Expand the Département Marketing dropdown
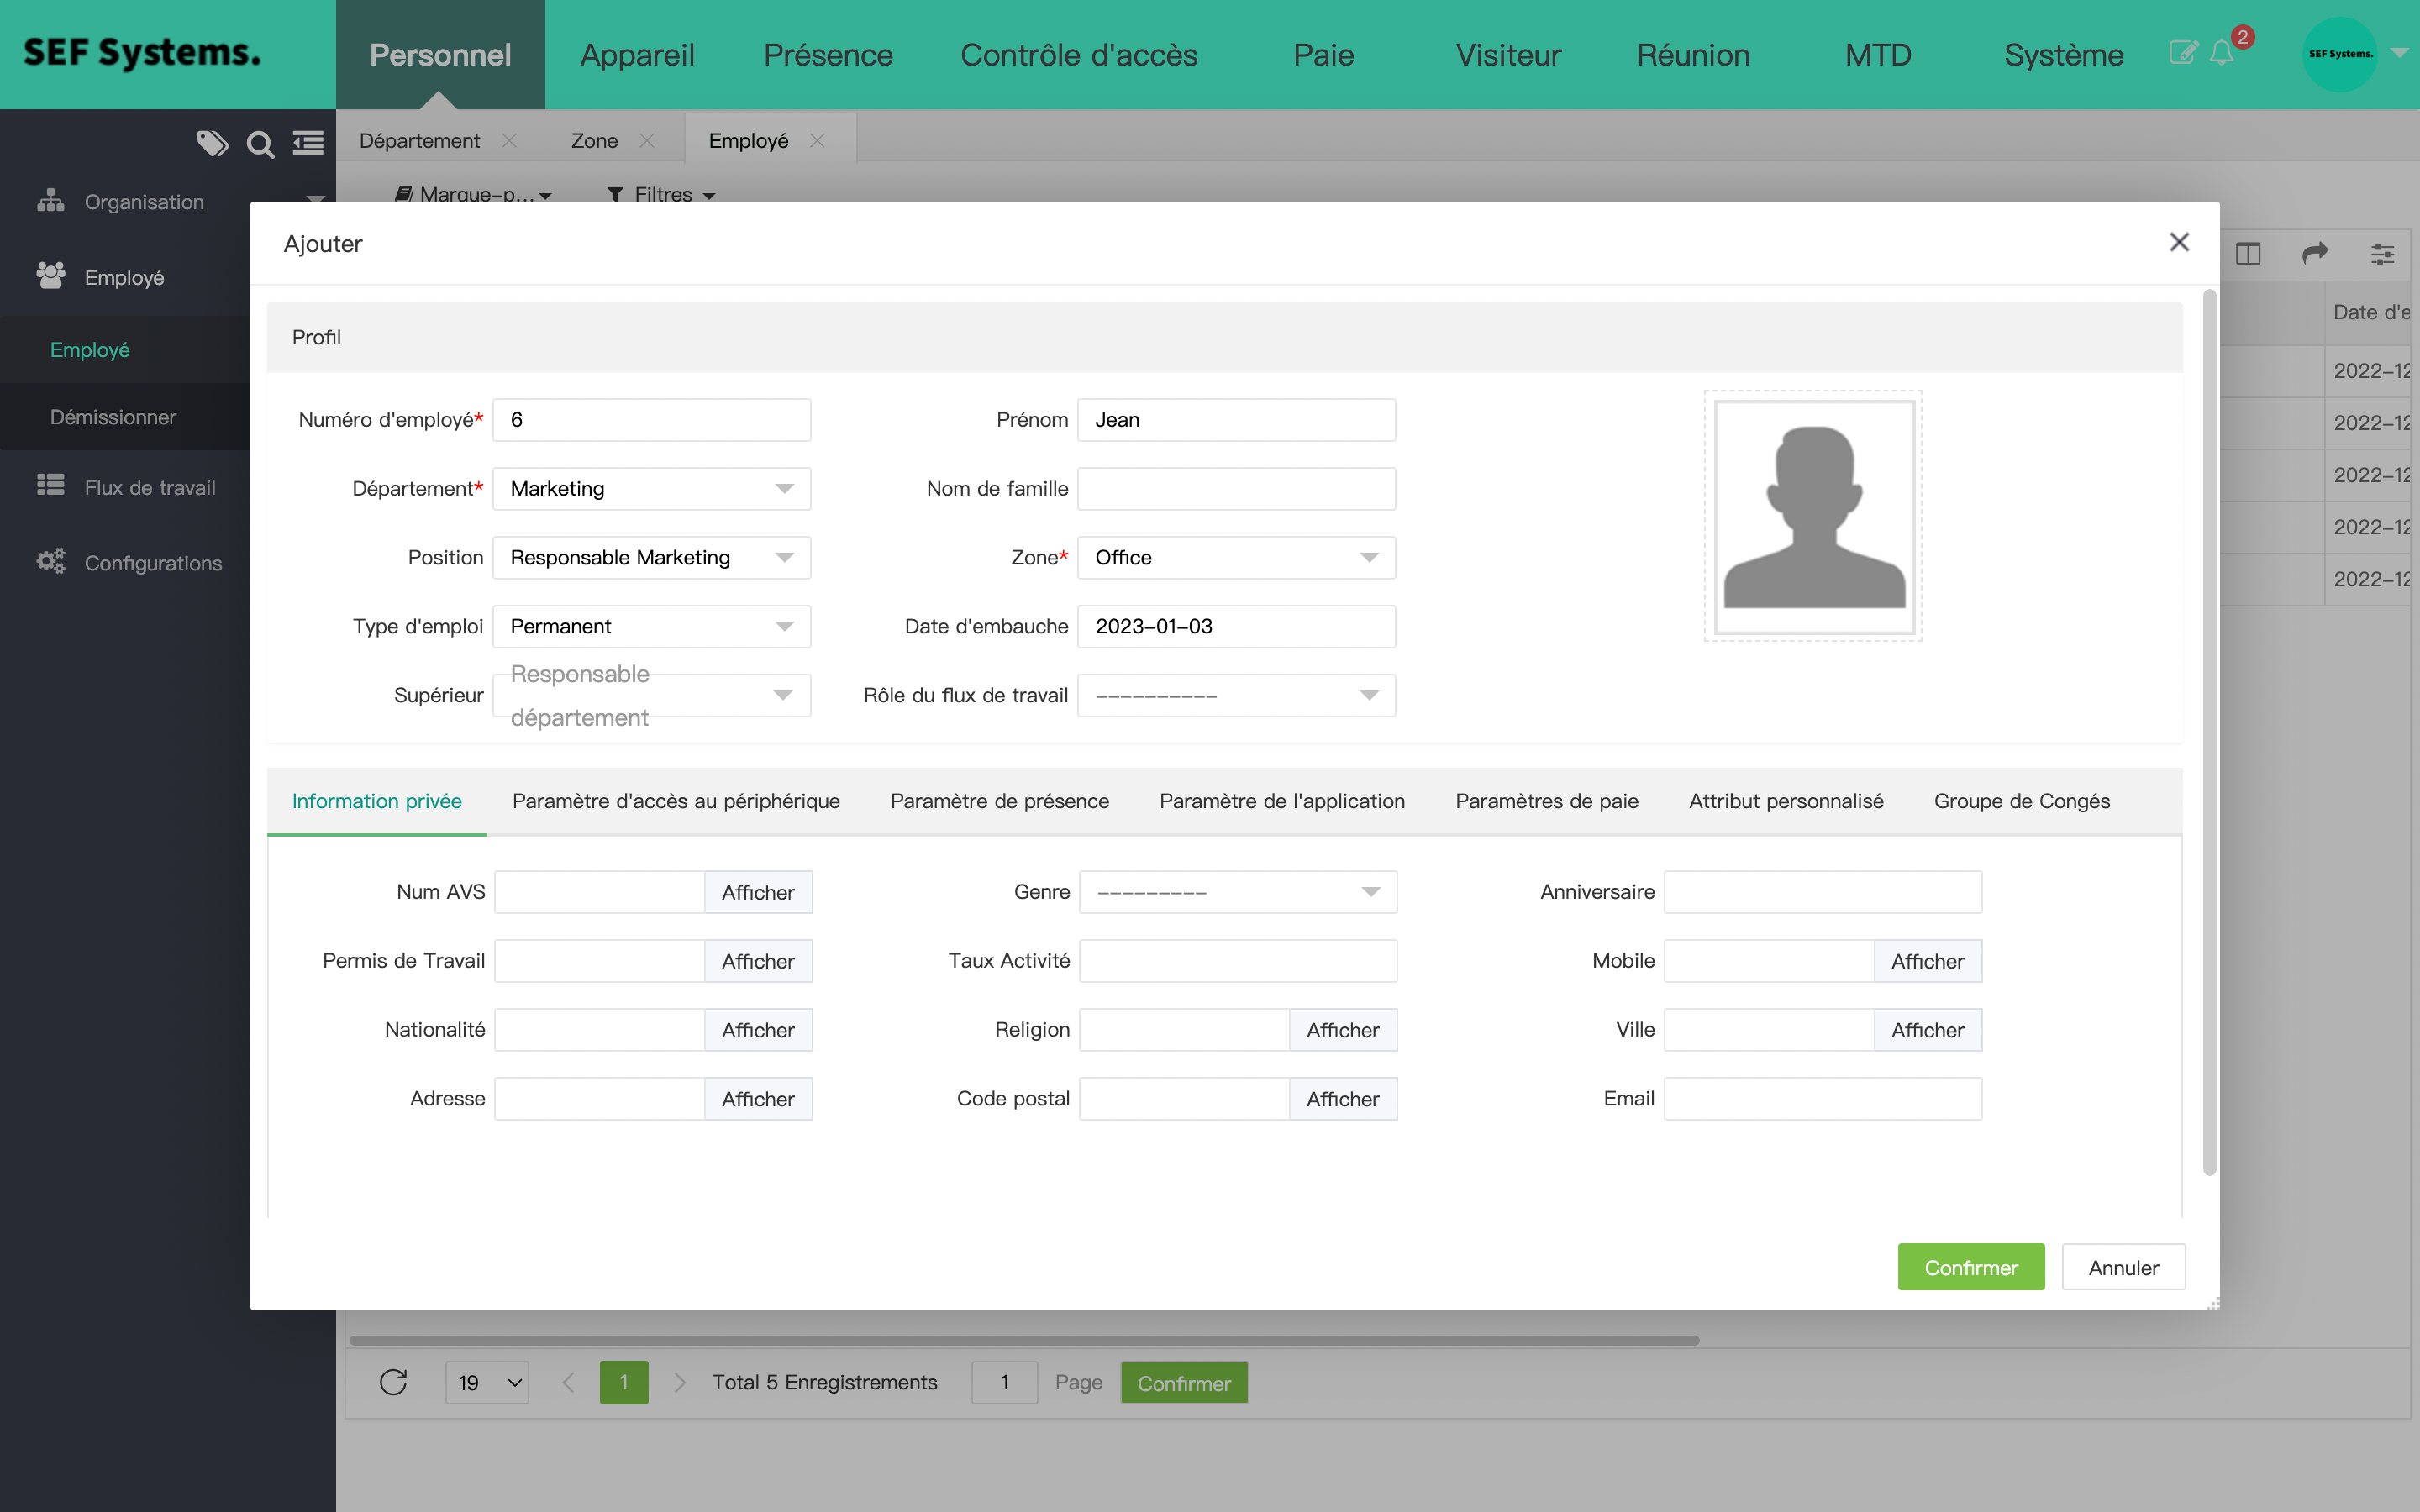2420x1512 pixels. [x=651, y=489]
